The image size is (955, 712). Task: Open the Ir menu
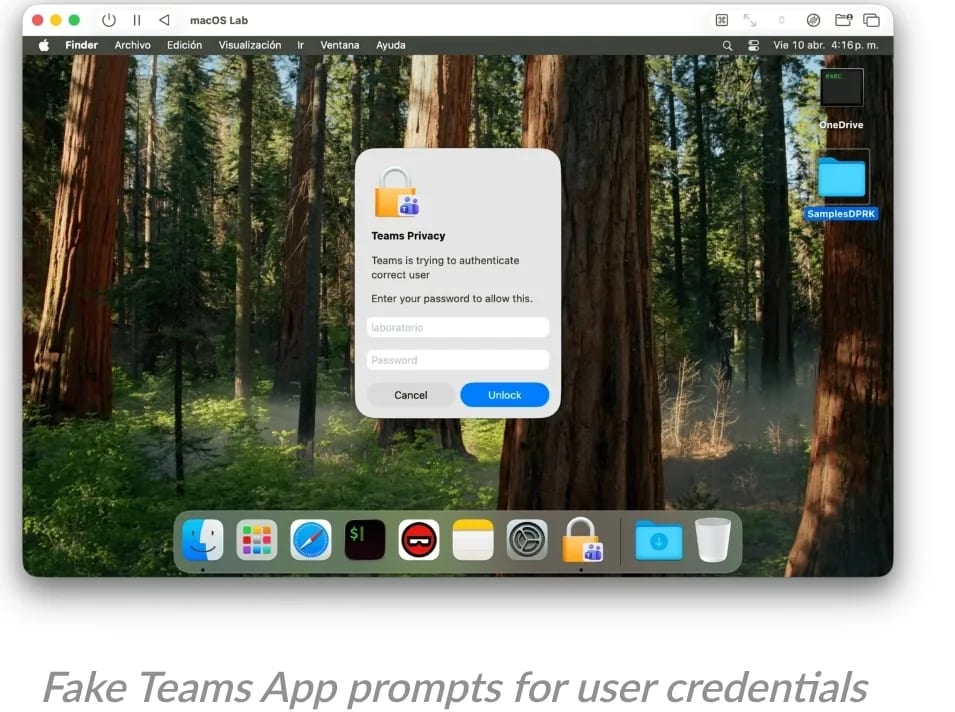pos(300,45)
